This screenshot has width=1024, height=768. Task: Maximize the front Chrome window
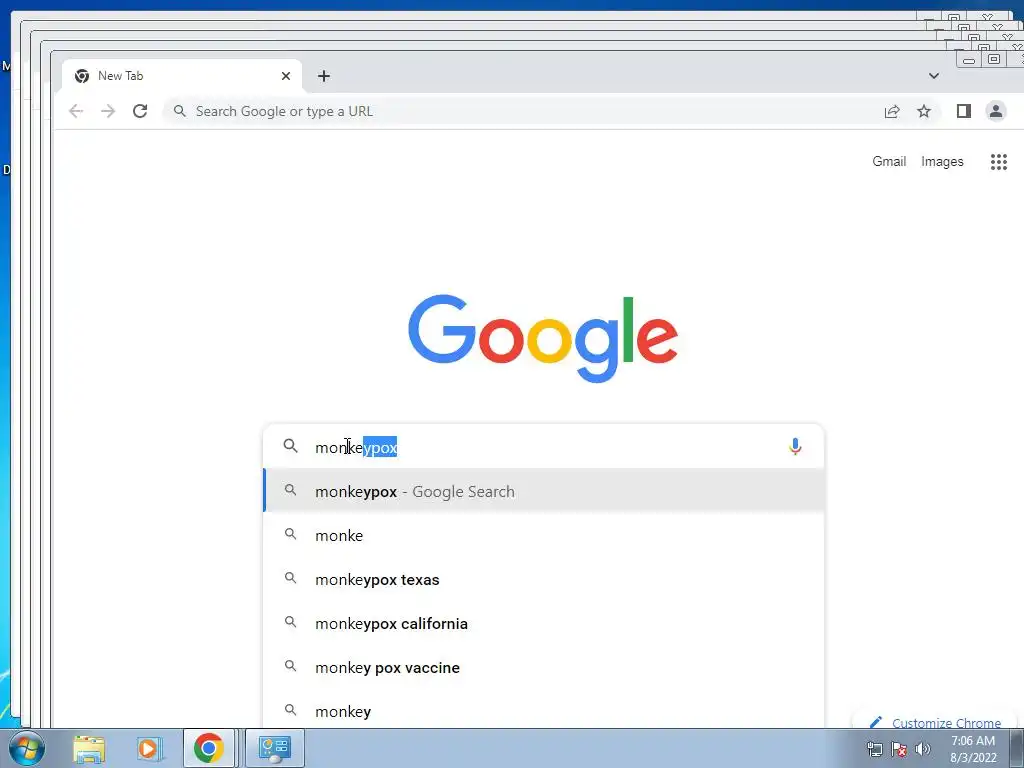pos(994,59)
